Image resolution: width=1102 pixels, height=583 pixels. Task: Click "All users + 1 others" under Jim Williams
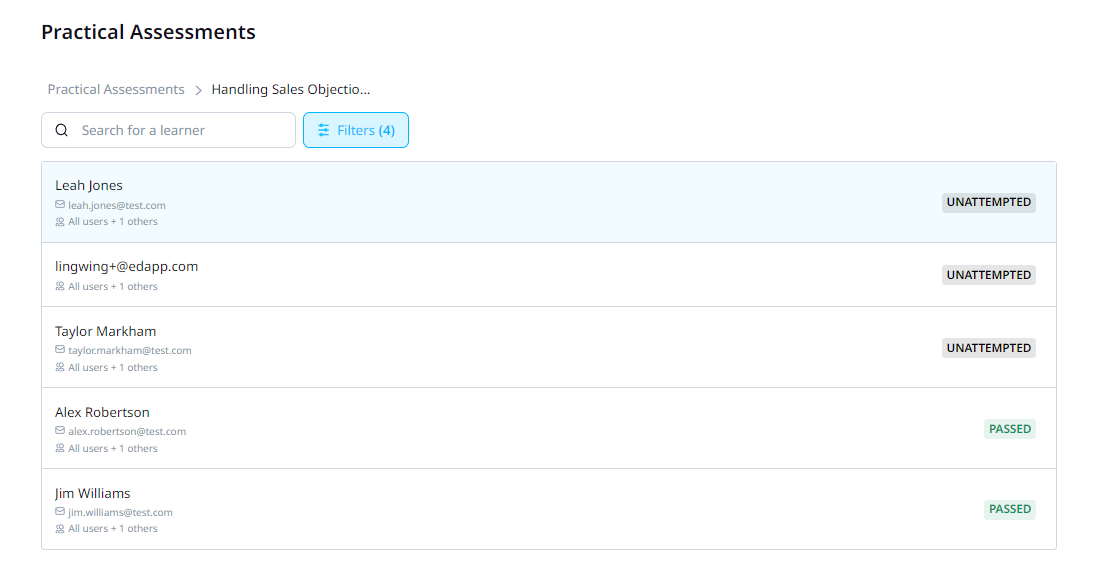click(x=112, y=529)
